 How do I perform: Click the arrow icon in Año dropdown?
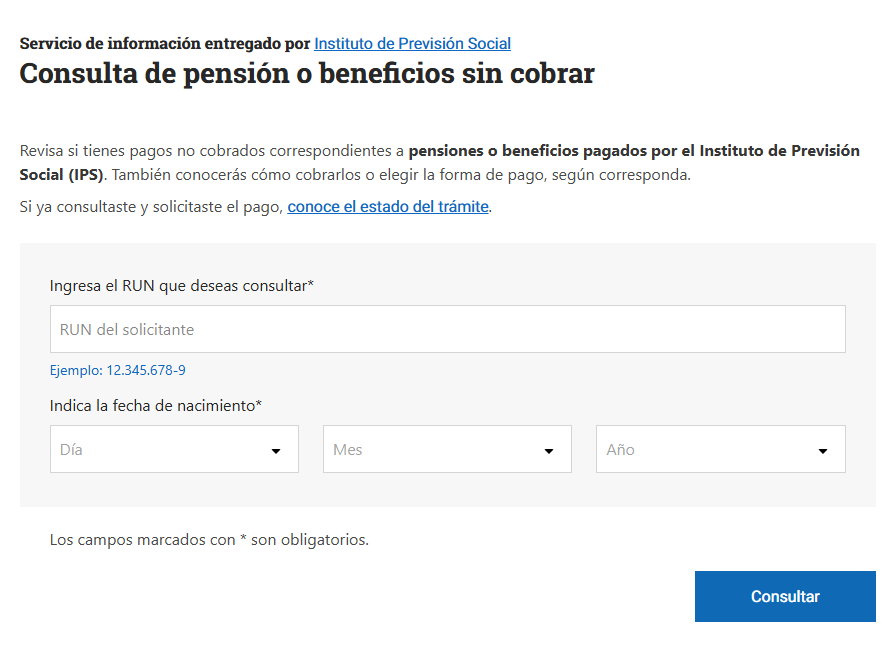point(822,451)
